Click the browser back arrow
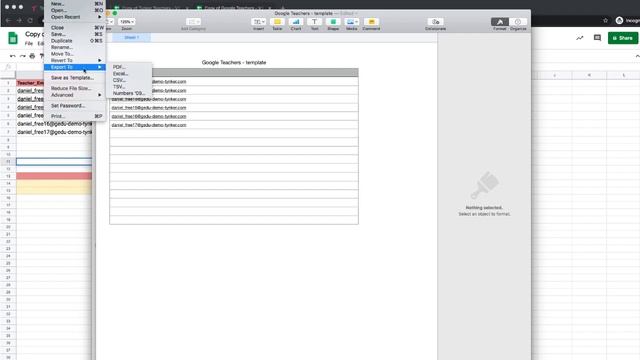Viewport: 640px width, 360px height. tap(9, 20)
